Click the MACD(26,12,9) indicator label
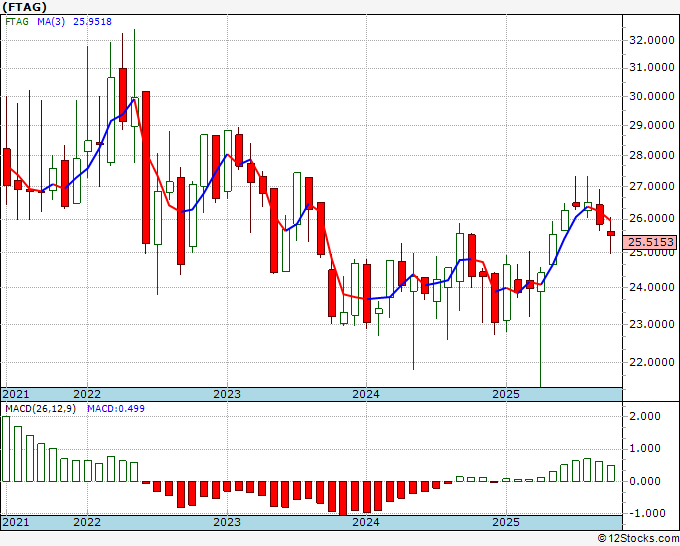 pos(40,409)
